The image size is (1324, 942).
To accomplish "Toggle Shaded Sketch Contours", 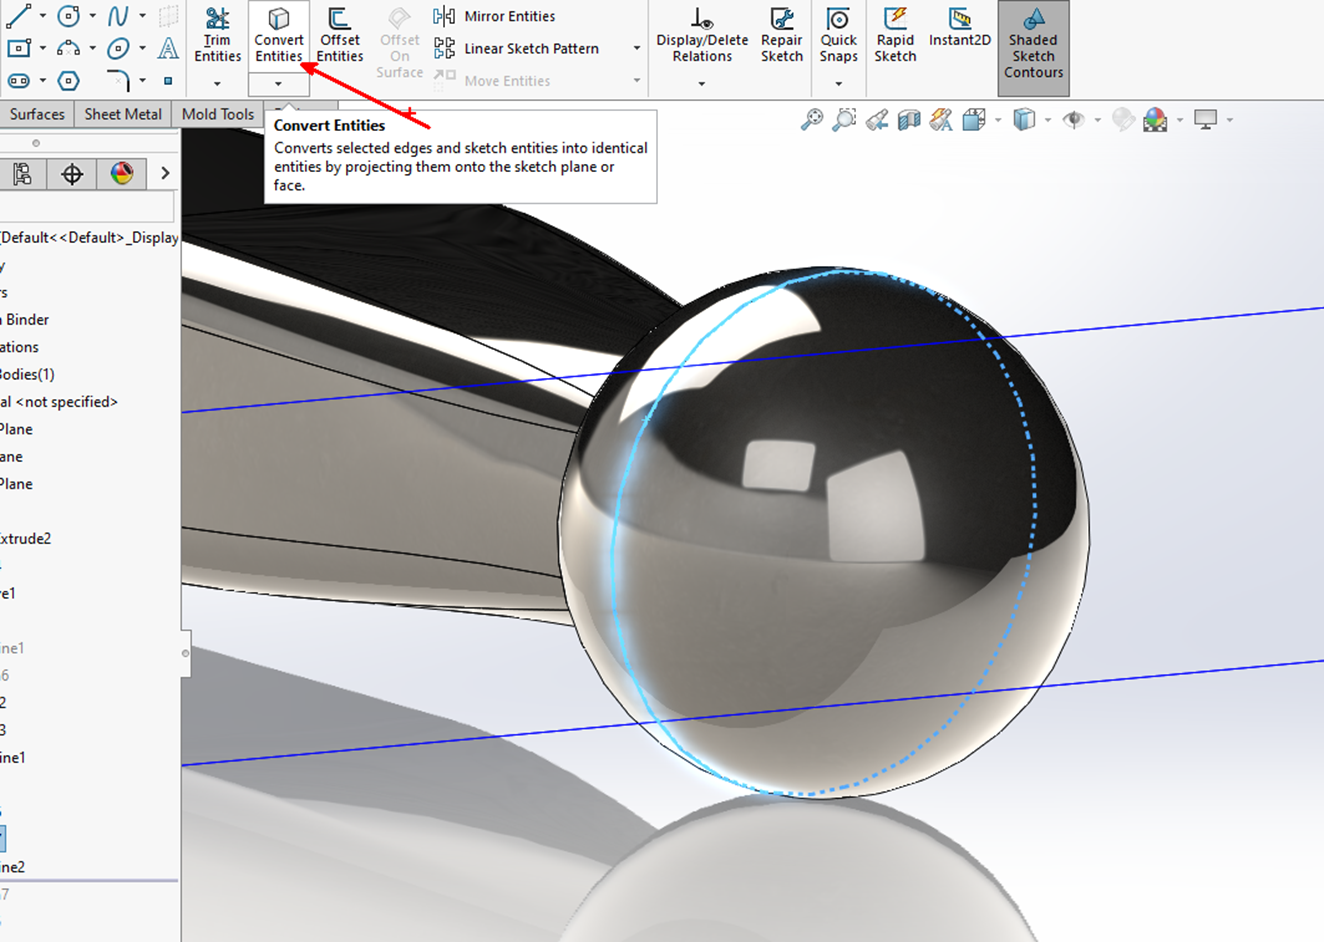I will (x=1033, y=48).
